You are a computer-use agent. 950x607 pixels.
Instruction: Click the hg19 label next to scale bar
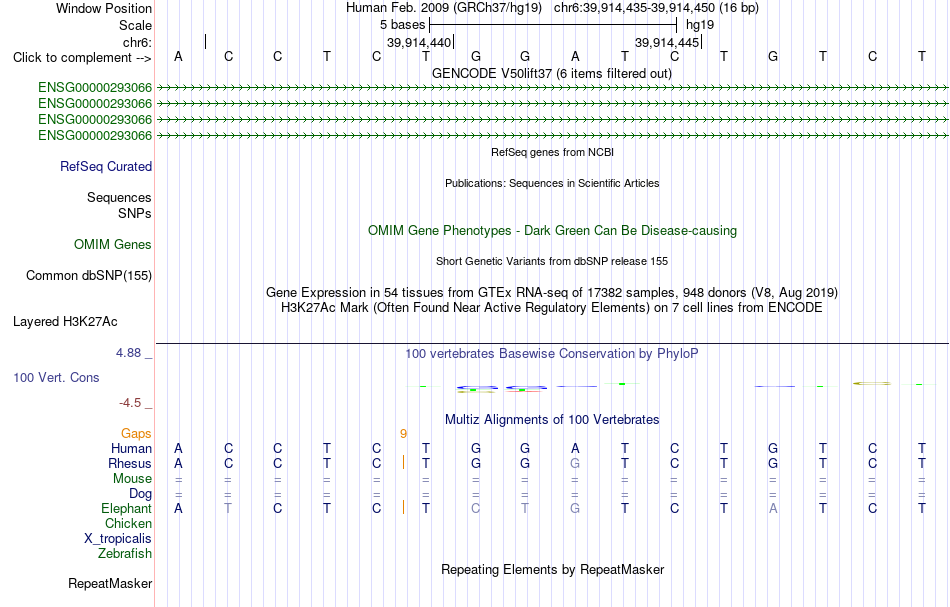tap(700, 25)
